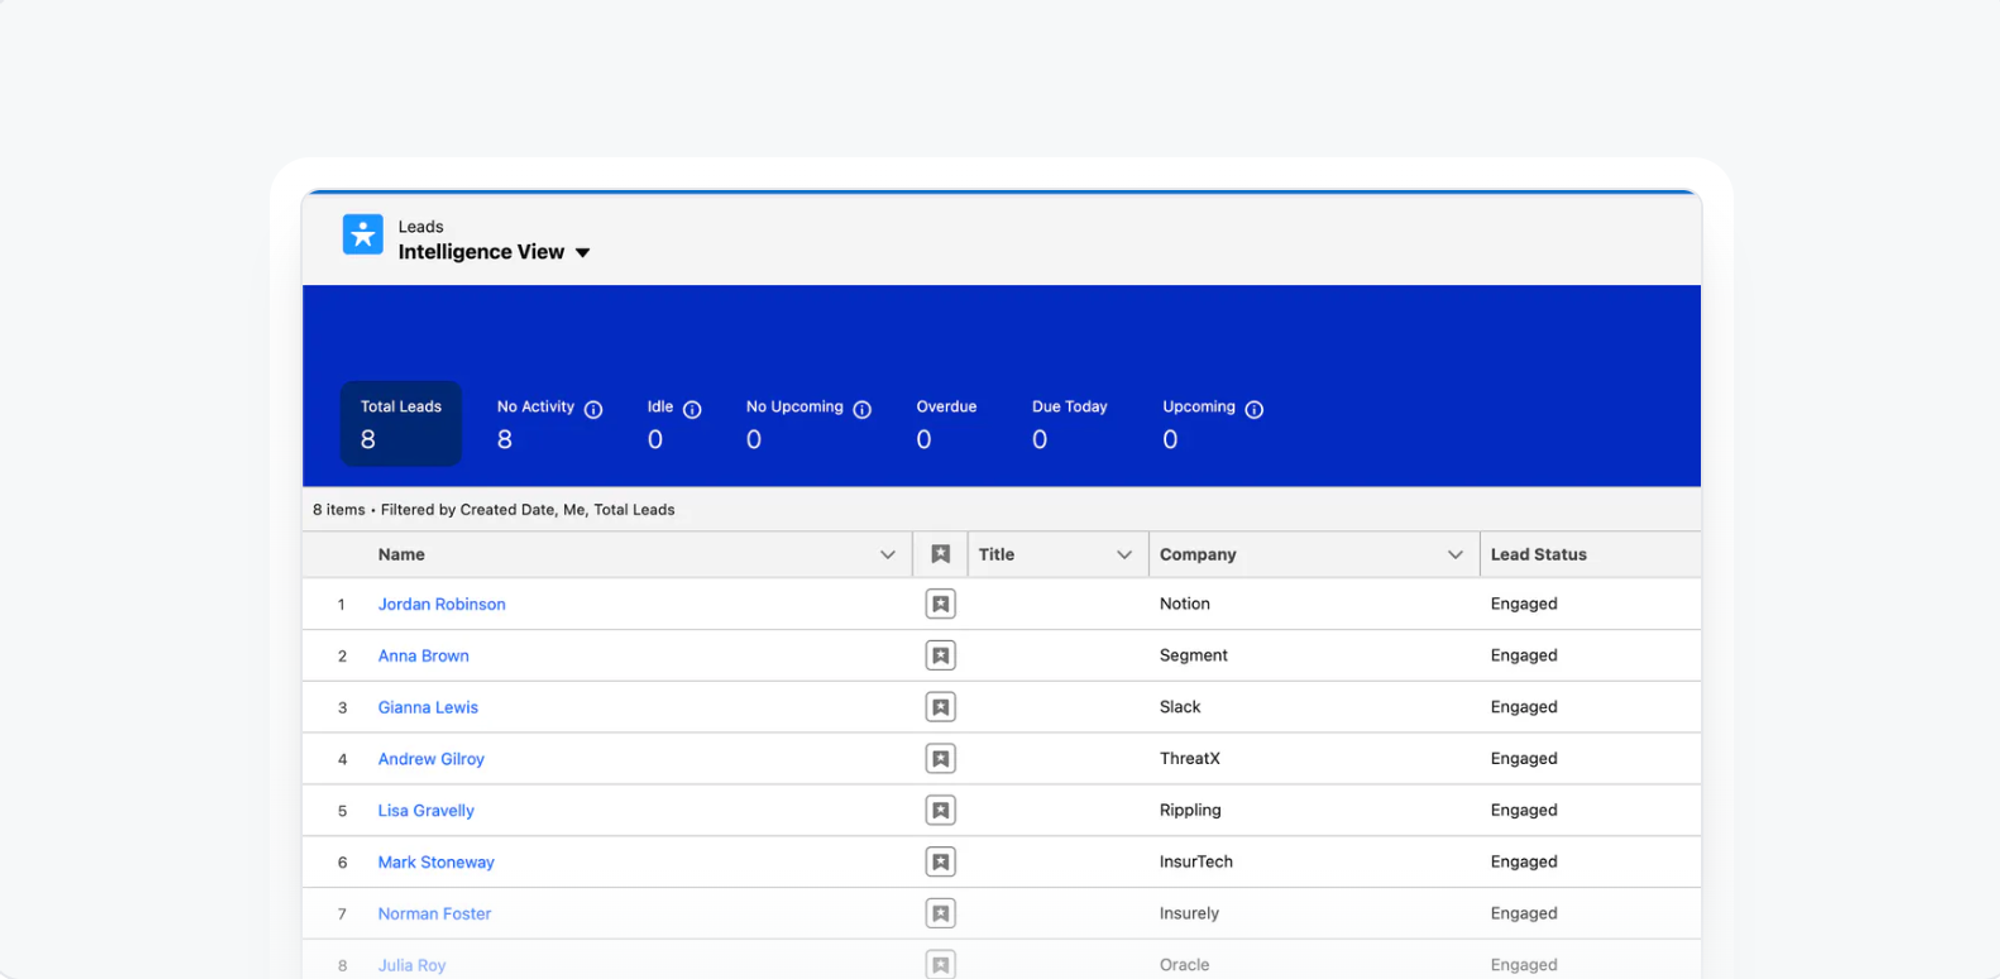2000x979 pixels.
Task: Click the bookmark column header icon
Action: tap(940, 554)
